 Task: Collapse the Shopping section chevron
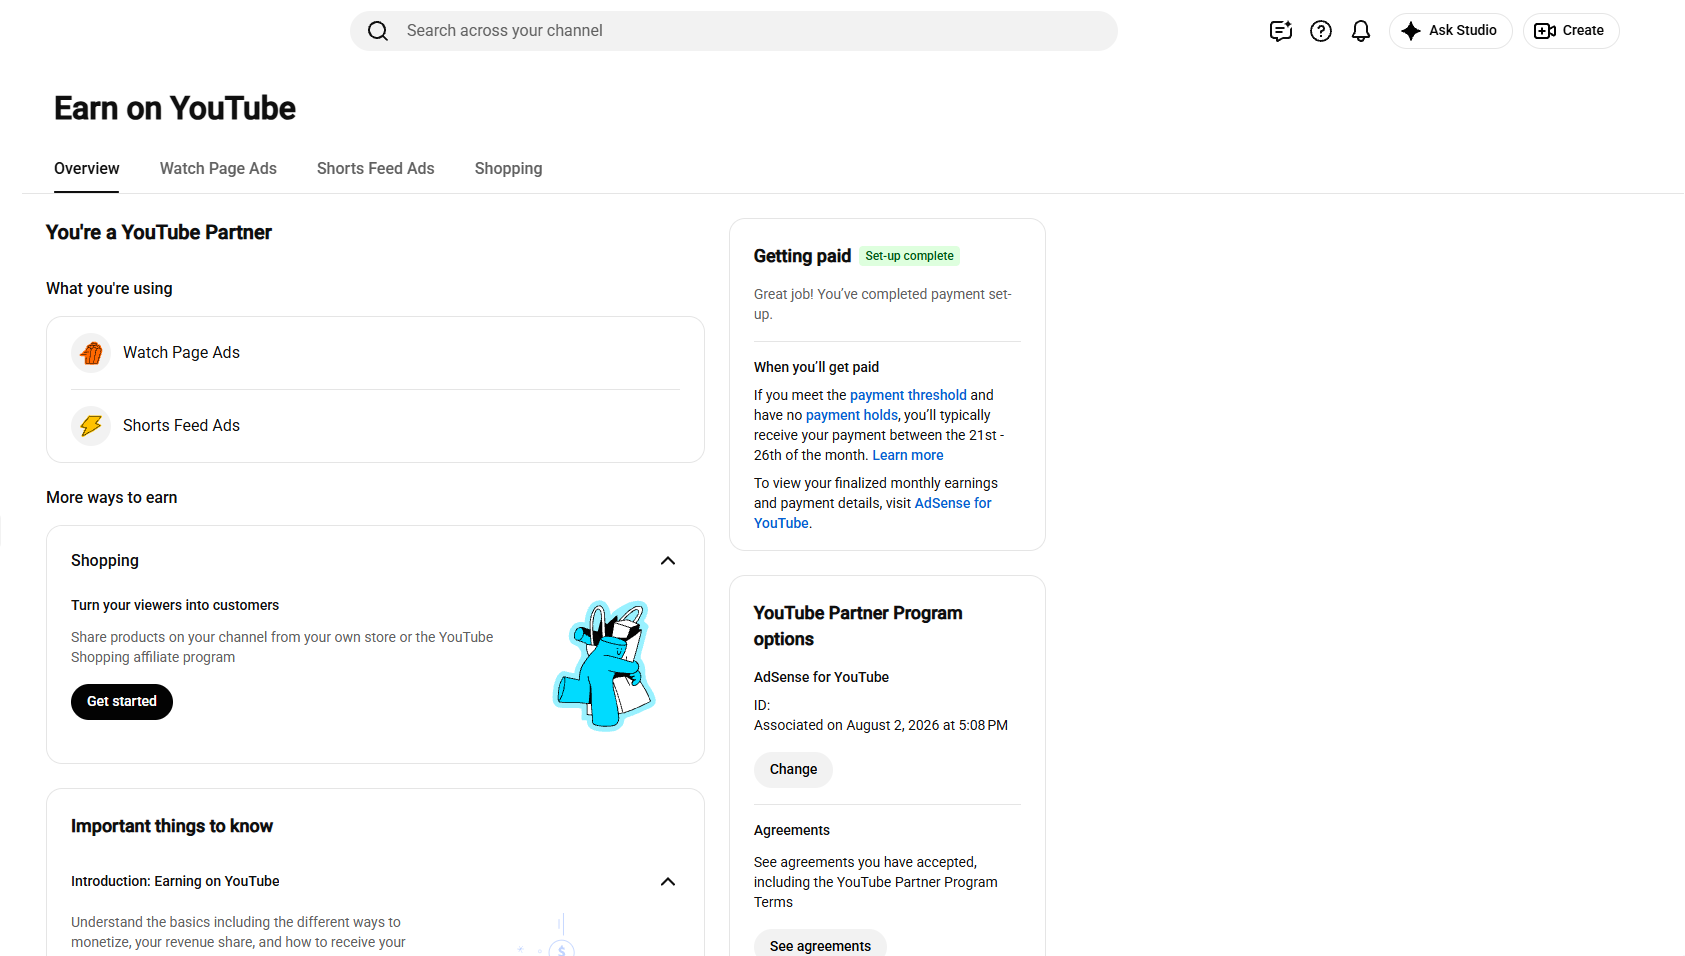[668, 561]
